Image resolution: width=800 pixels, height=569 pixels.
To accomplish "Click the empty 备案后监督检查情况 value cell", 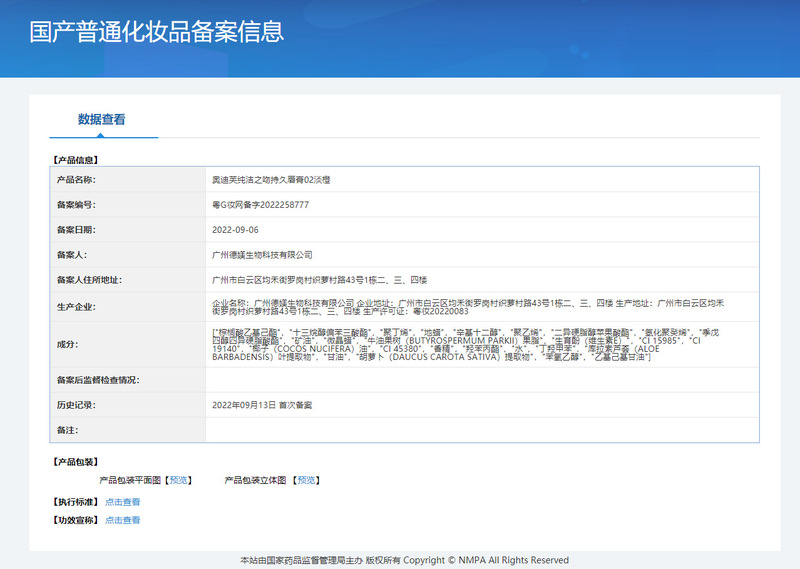I will 480,380.
